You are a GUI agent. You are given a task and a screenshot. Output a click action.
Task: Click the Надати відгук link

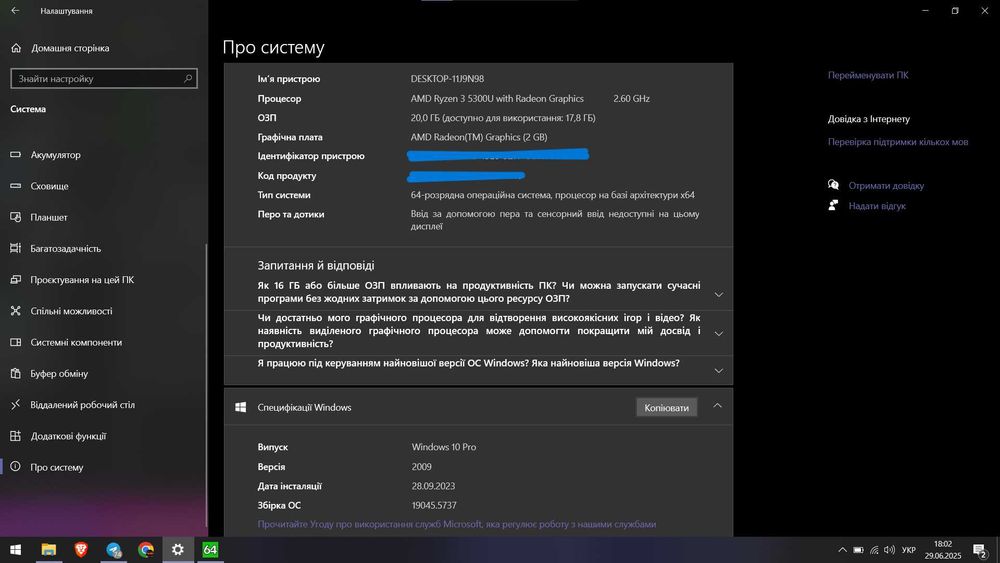click(x=877, y=206)
